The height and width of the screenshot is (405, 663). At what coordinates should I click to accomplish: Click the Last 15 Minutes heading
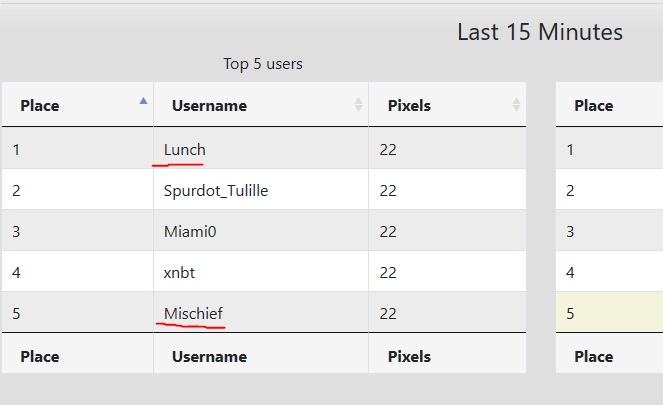click(x=540, y=32)
